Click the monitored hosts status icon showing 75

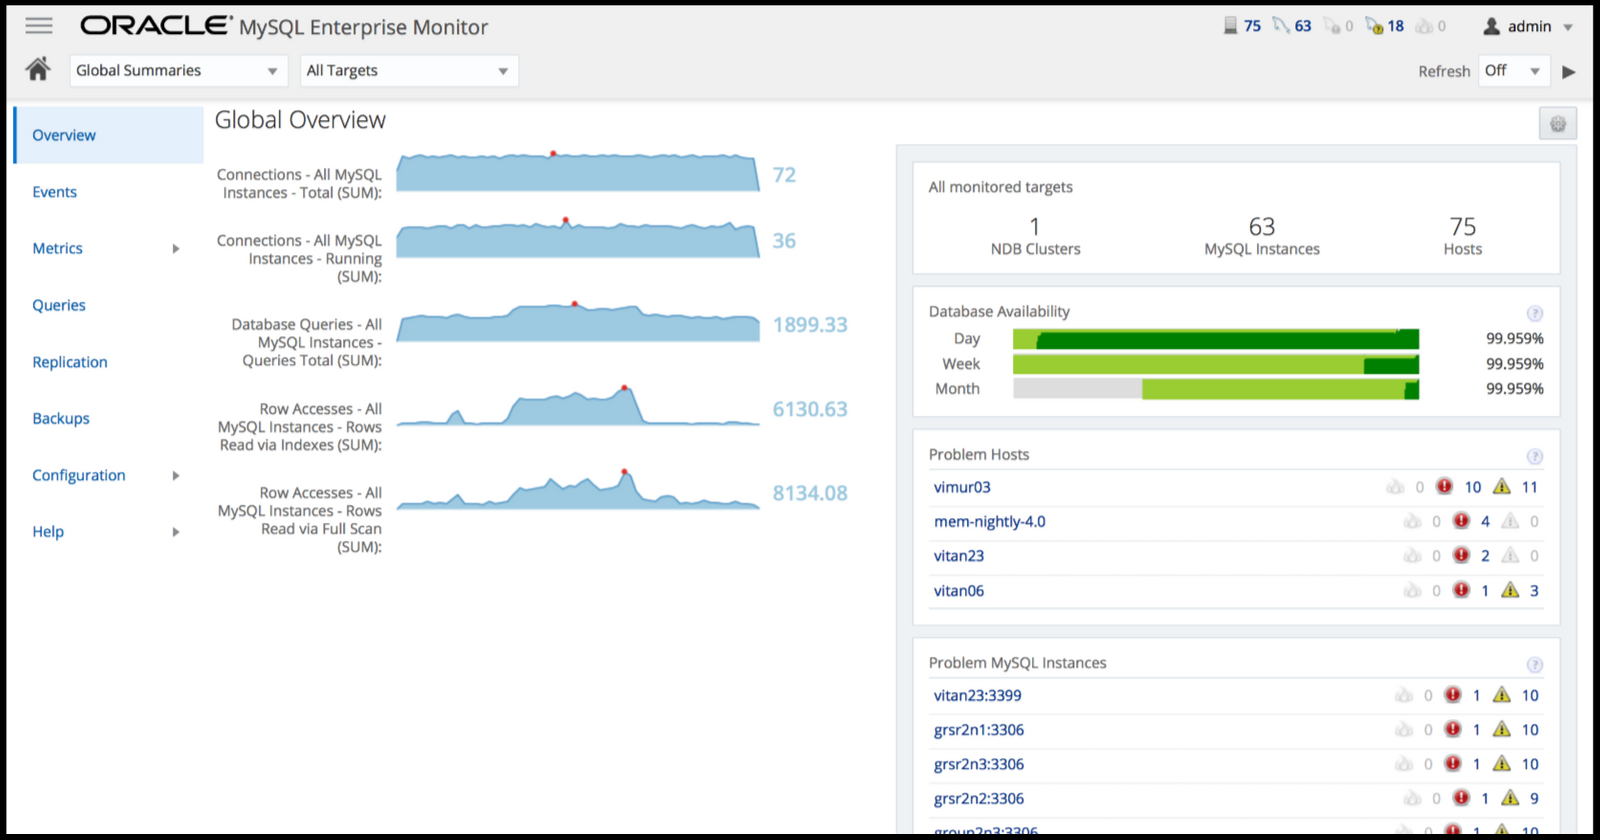point(1231,26)
